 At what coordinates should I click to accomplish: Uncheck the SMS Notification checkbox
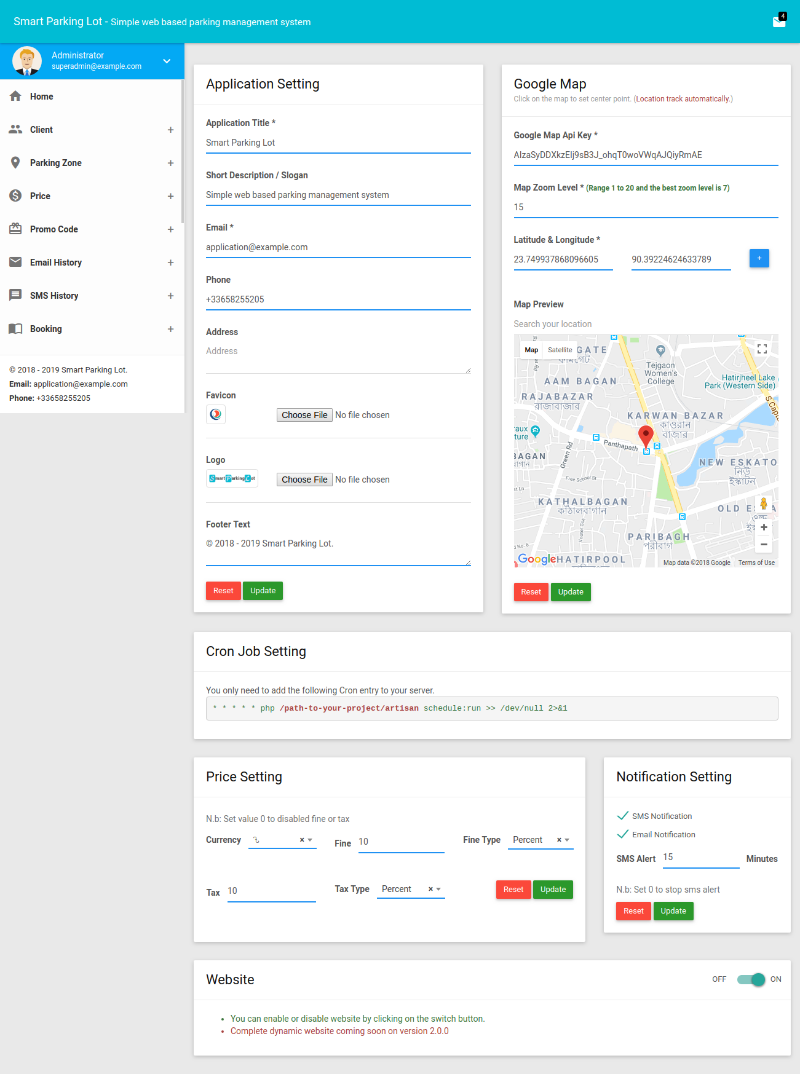(x=623, y=816)
